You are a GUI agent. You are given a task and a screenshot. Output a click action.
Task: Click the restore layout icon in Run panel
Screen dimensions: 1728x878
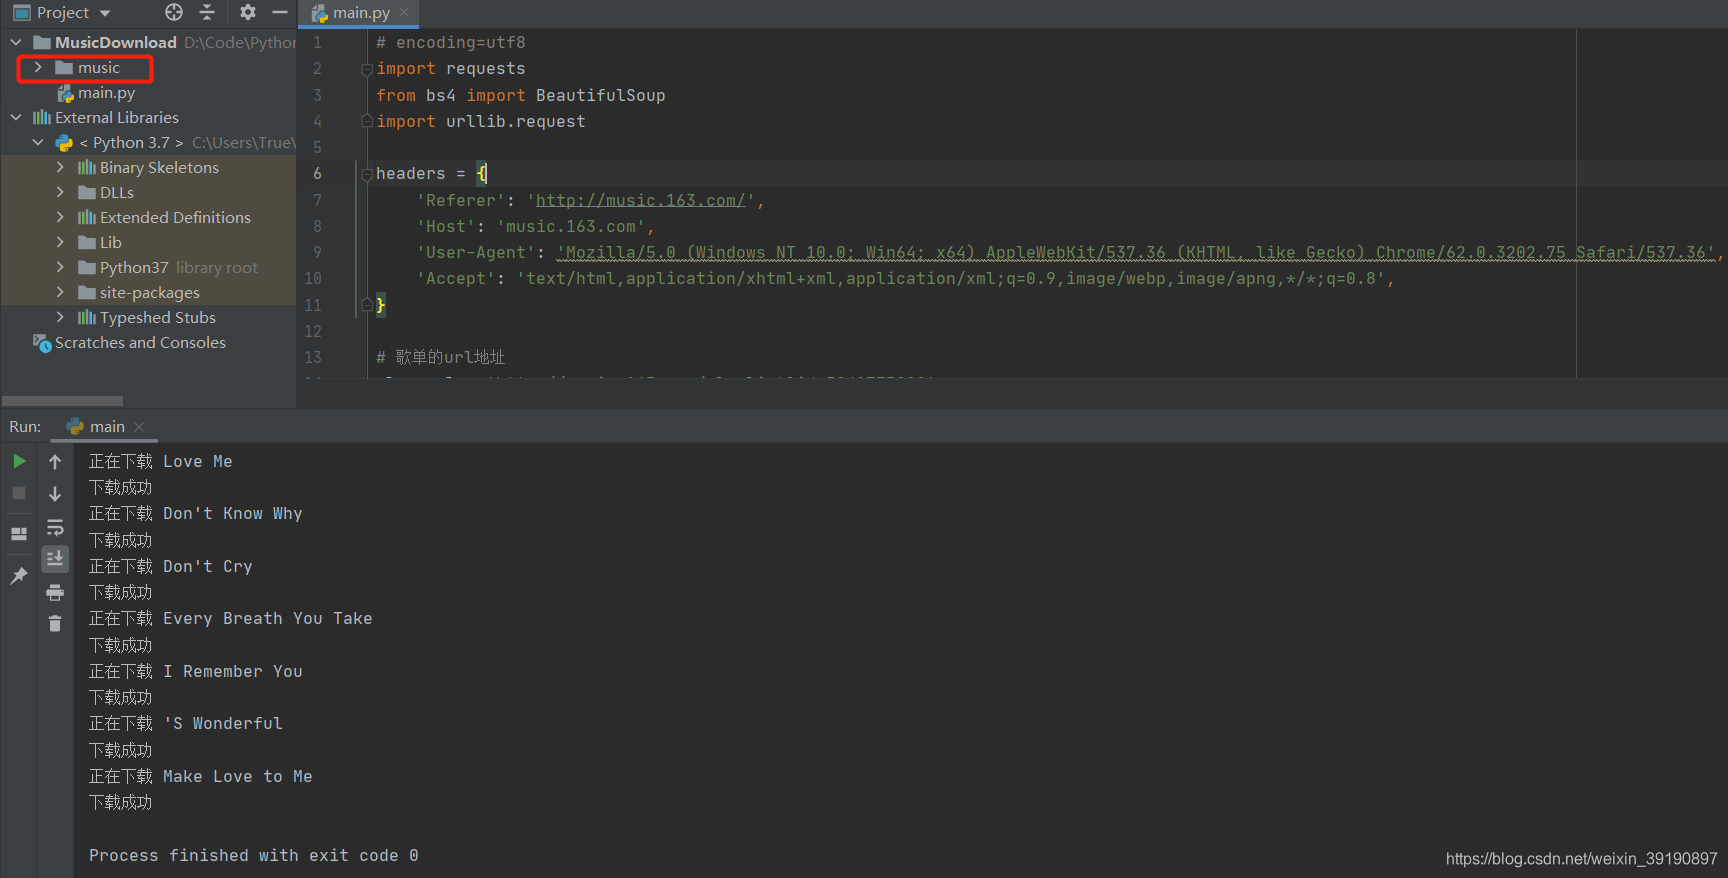(19, 534)
